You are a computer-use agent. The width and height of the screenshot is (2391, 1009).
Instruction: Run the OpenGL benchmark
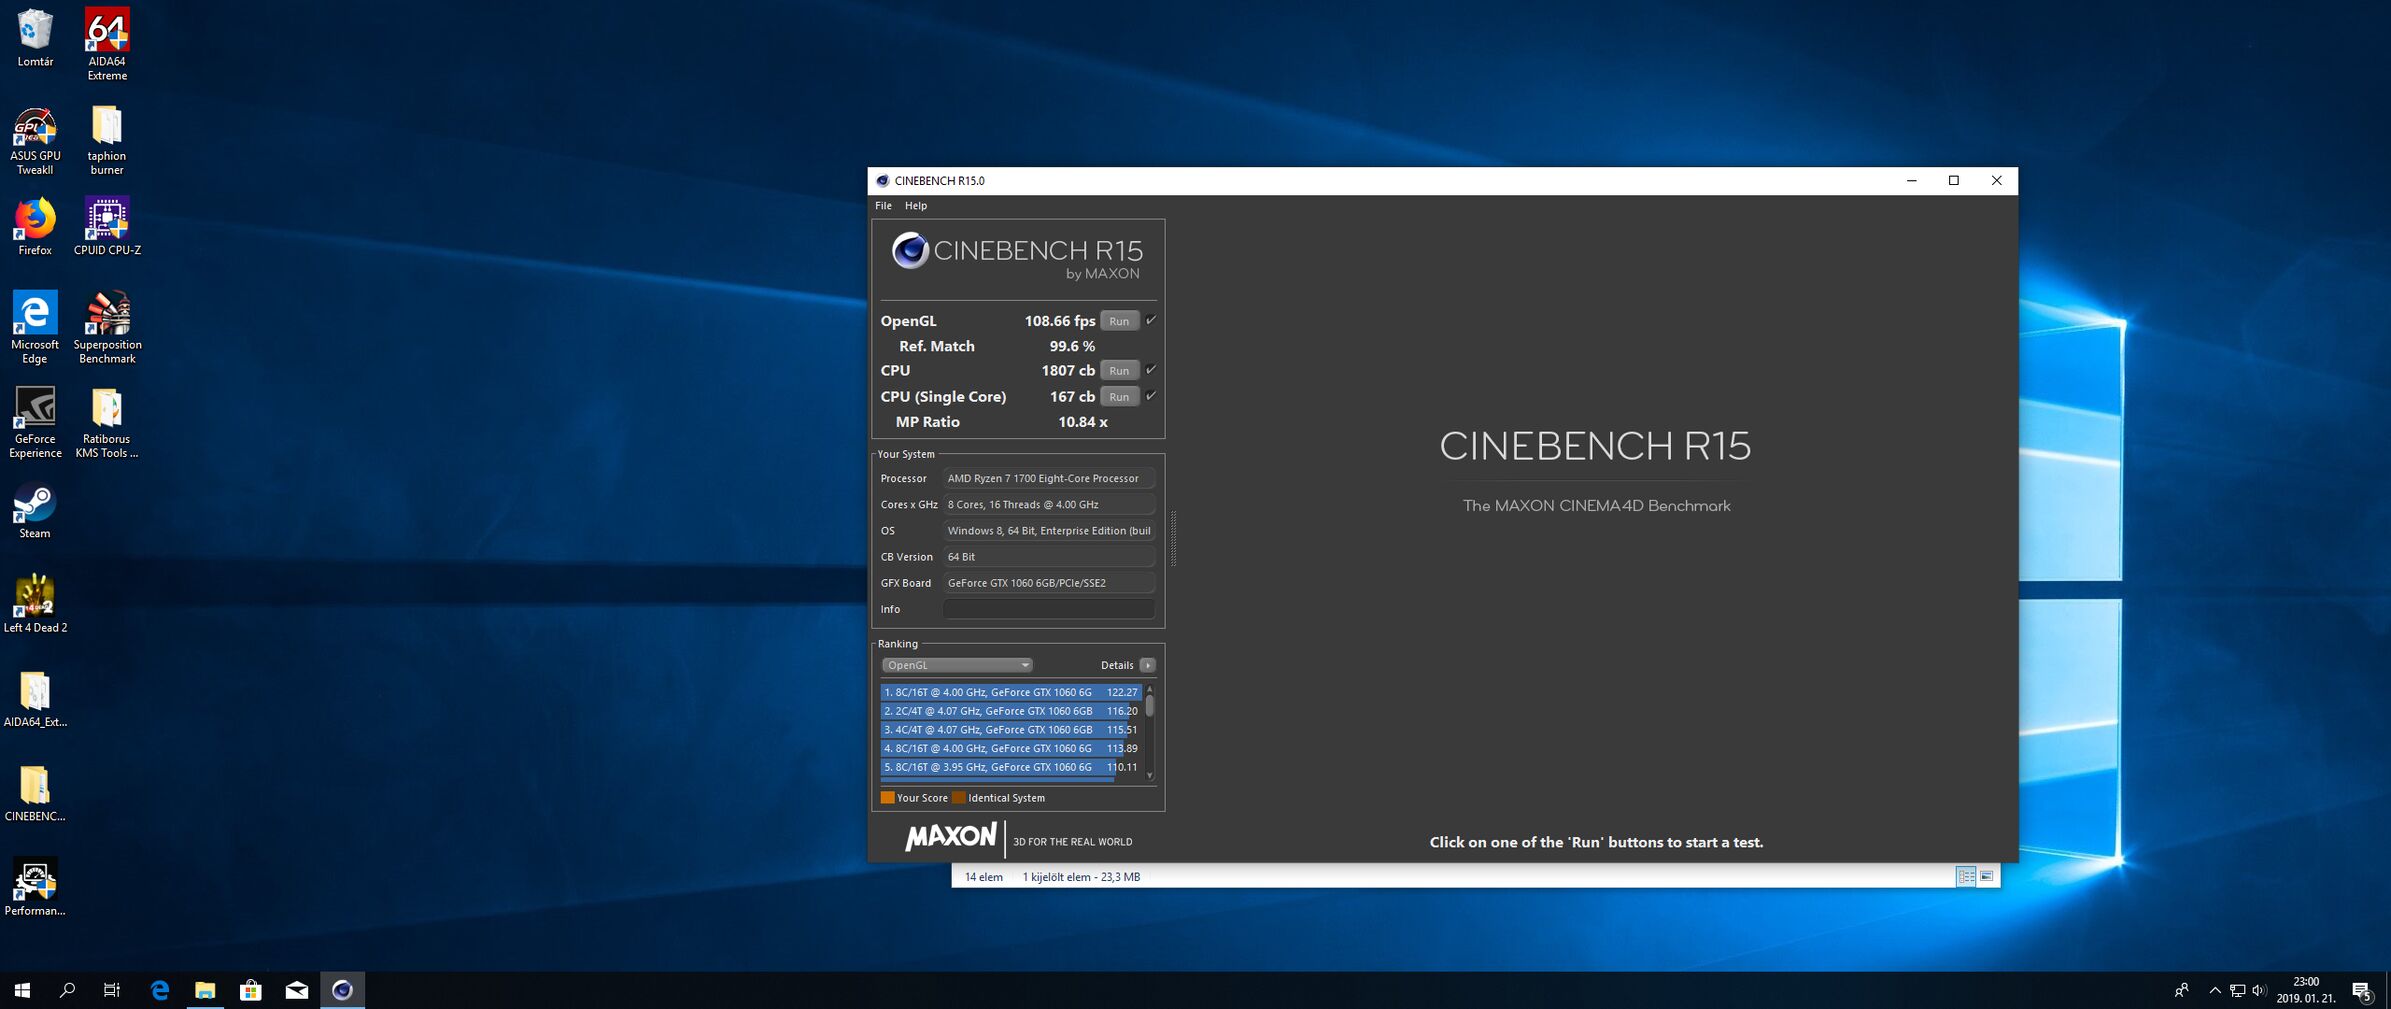[1119, 321]
